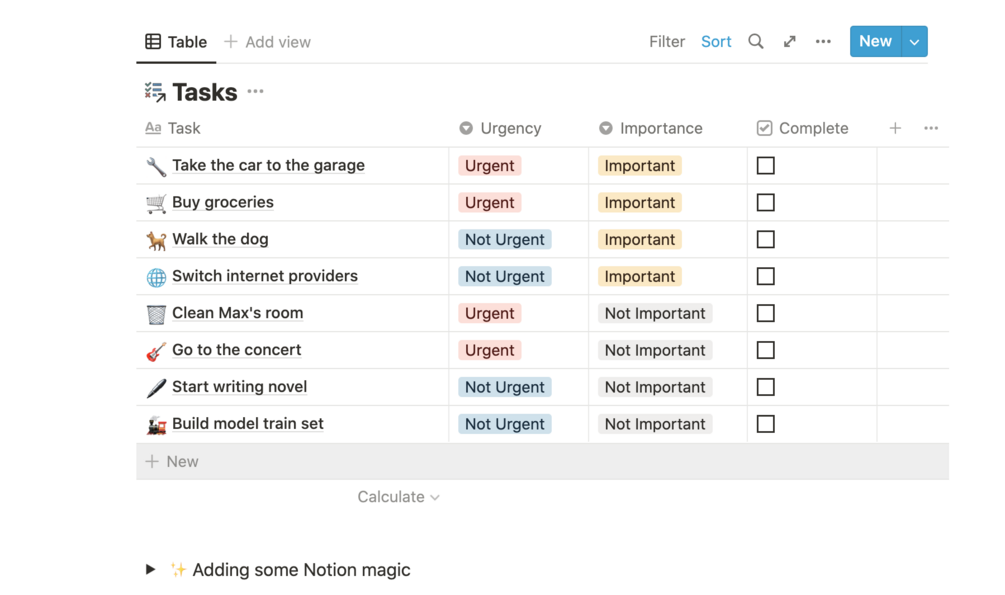Click the plus icon to add column

895,128
